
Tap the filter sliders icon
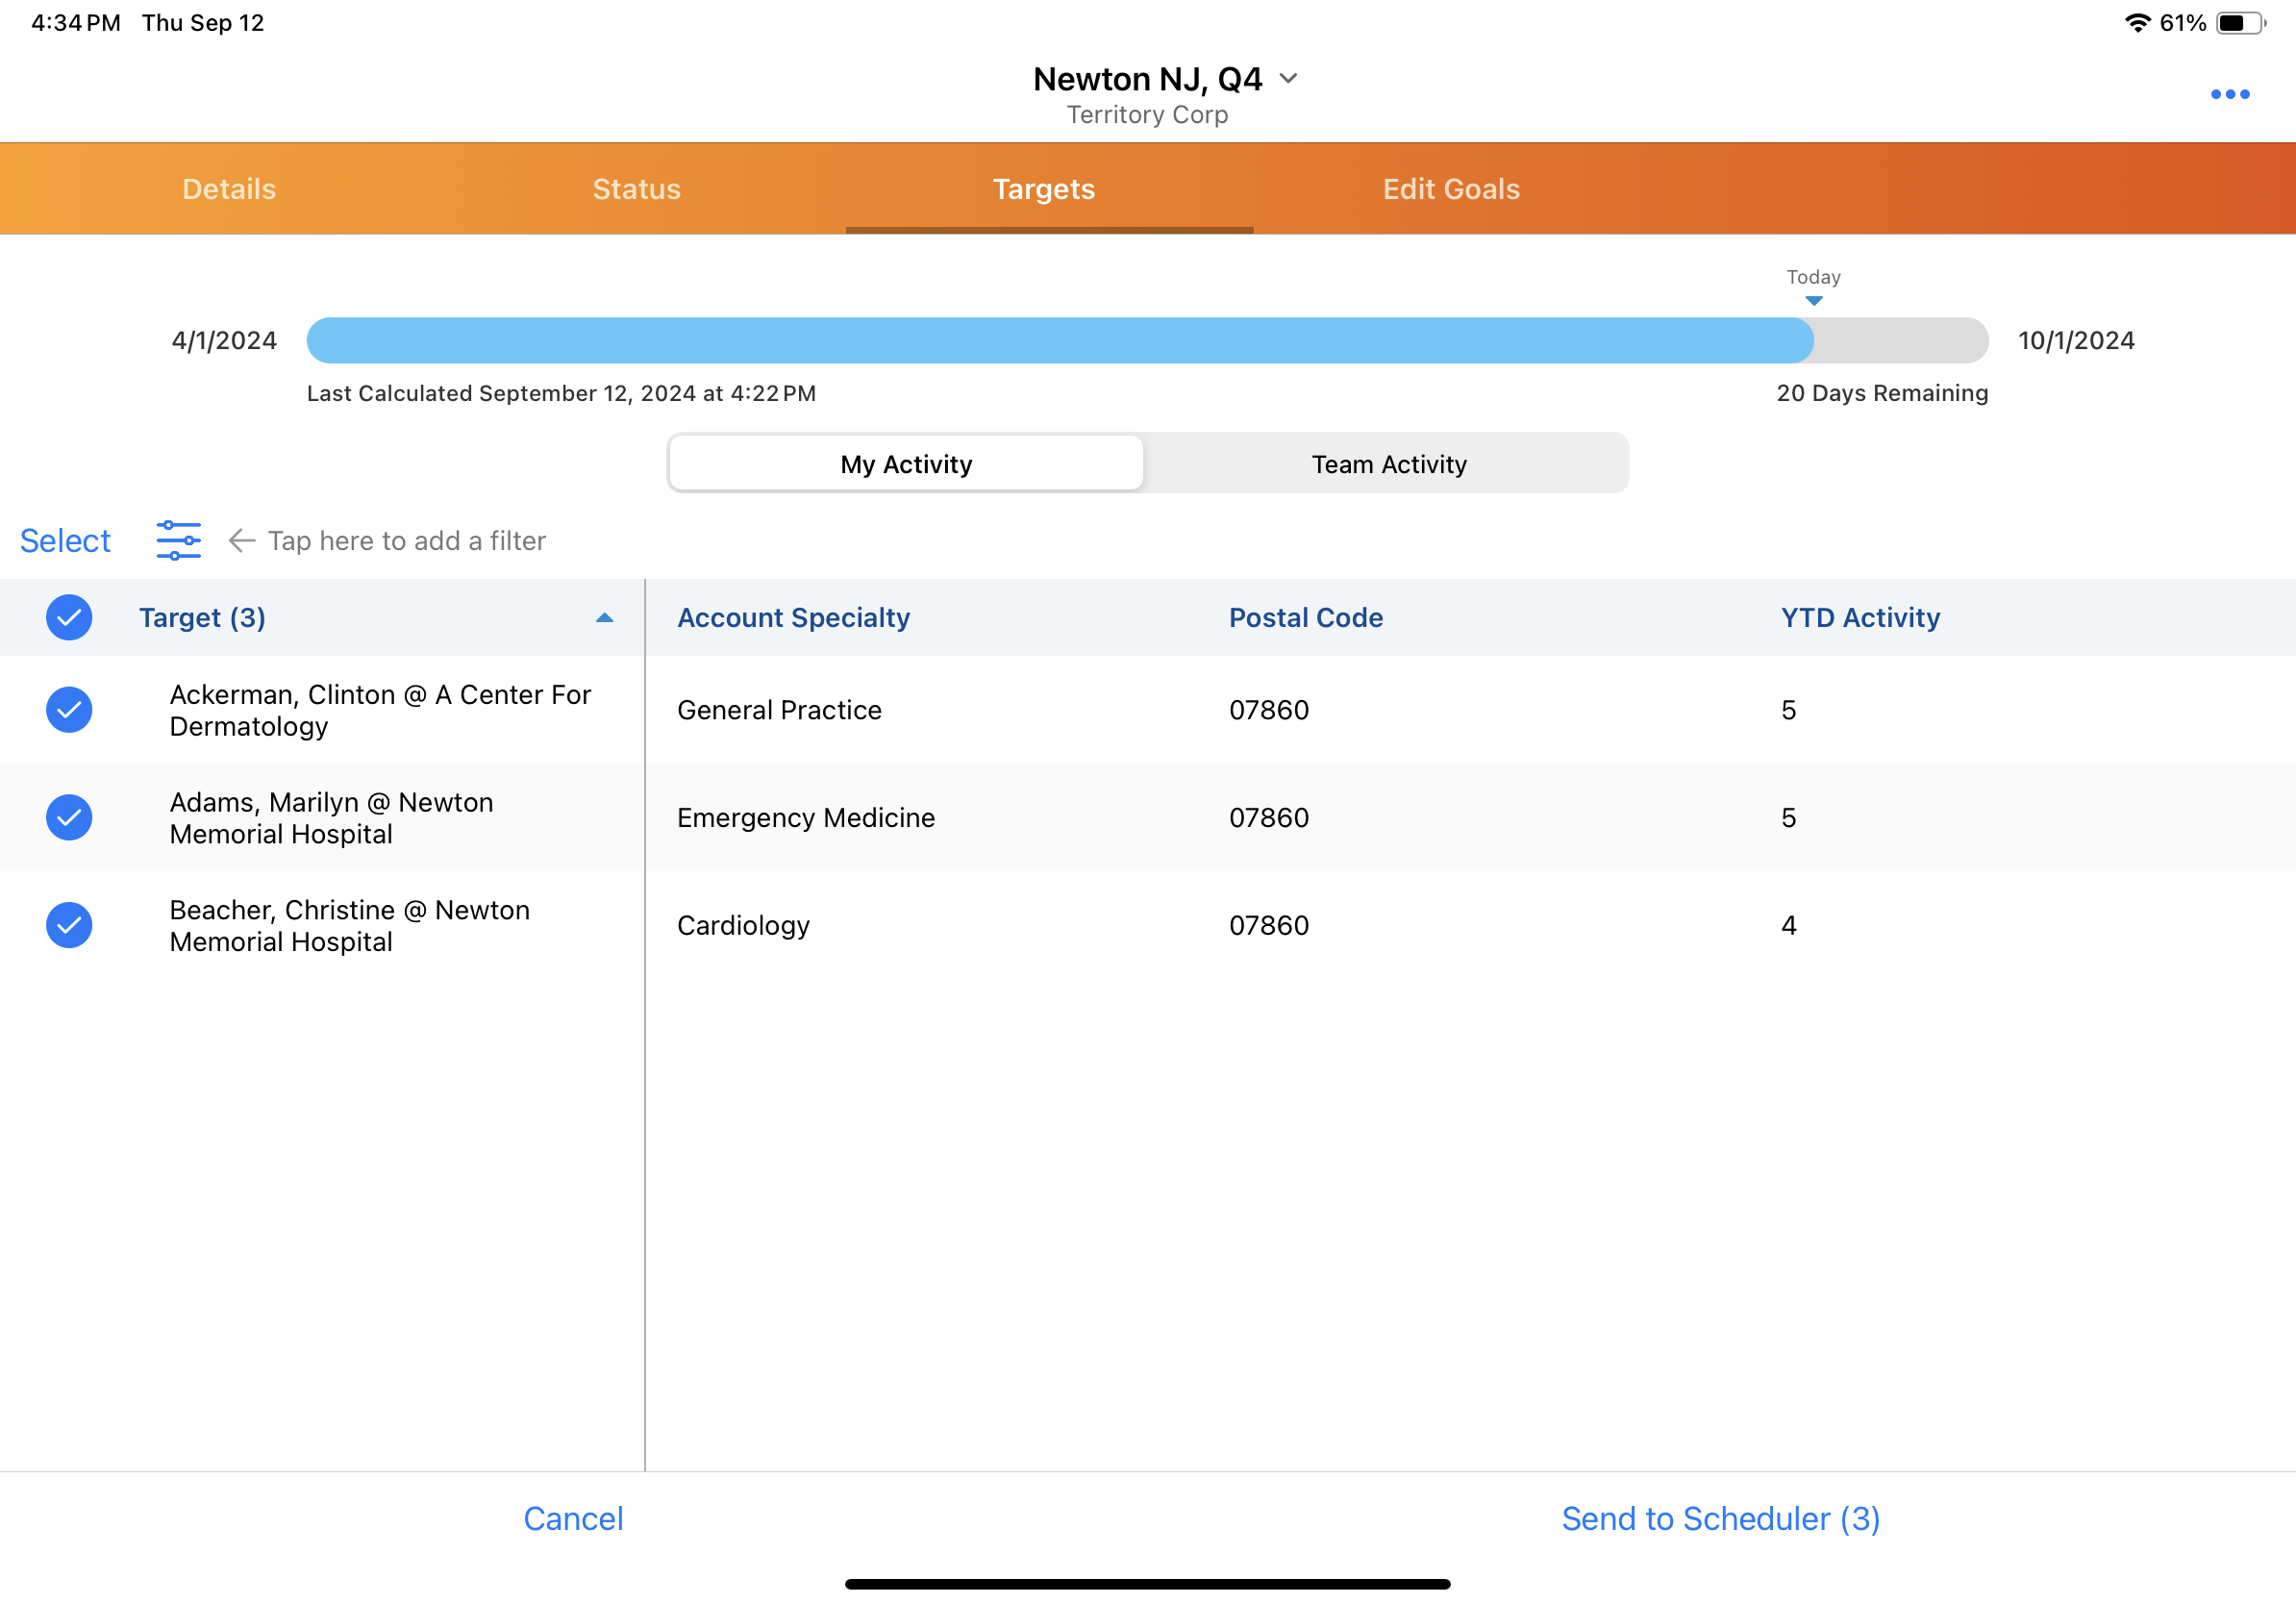[x=178, y=540]
